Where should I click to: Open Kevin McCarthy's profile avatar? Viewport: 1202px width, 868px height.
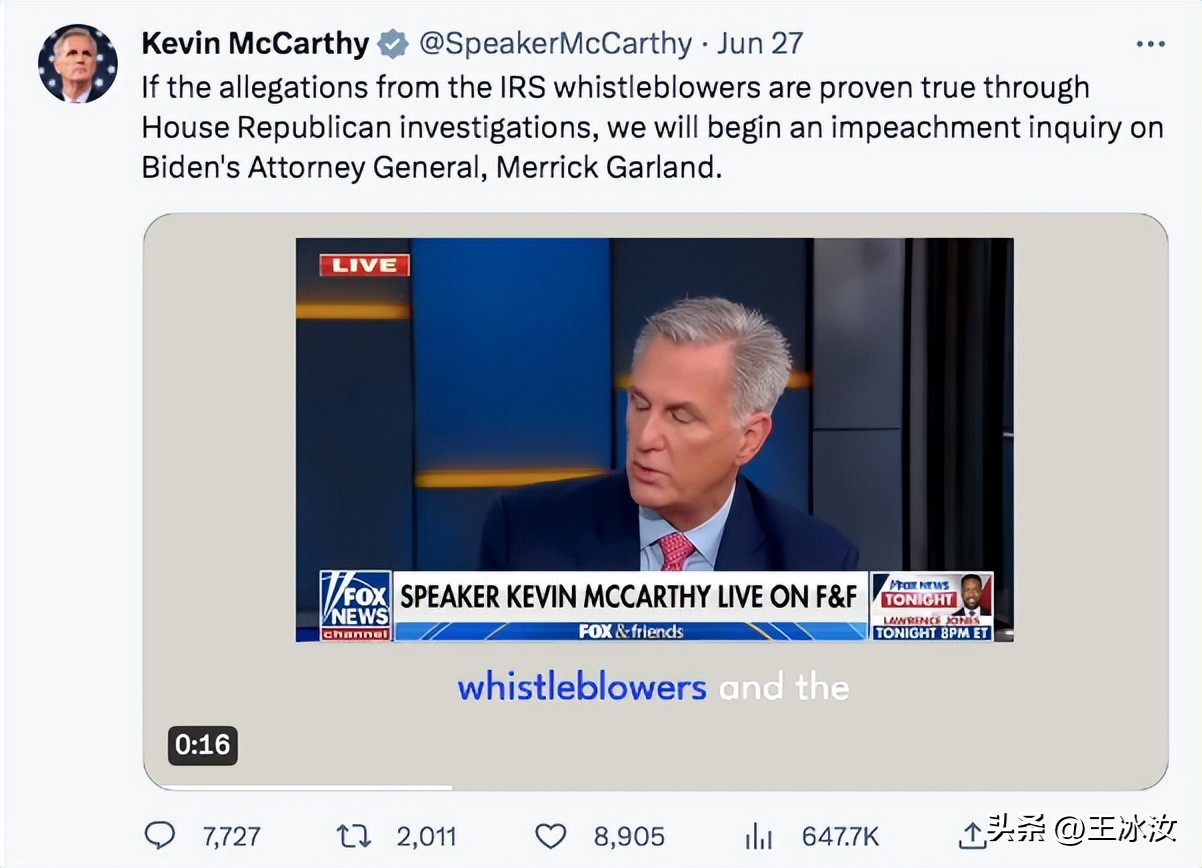click(x=77, y=64)
